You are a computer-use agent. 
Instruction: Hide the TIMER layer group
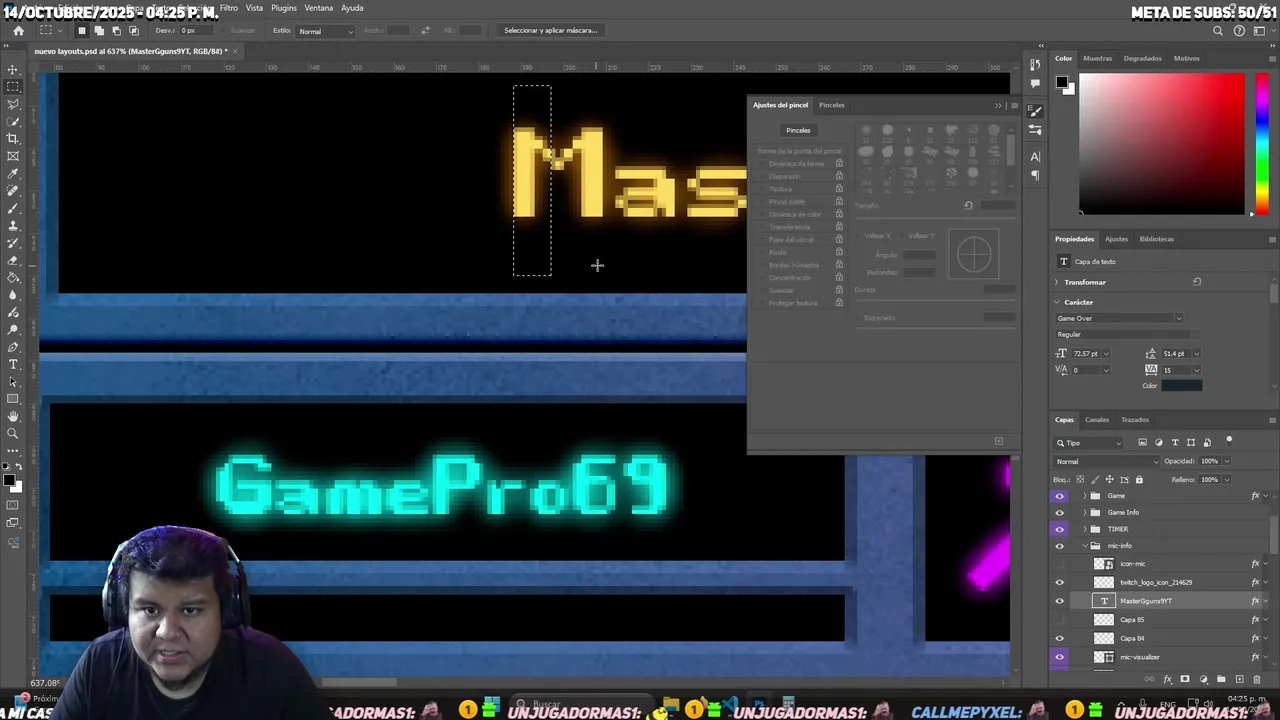coord(1060,529)
